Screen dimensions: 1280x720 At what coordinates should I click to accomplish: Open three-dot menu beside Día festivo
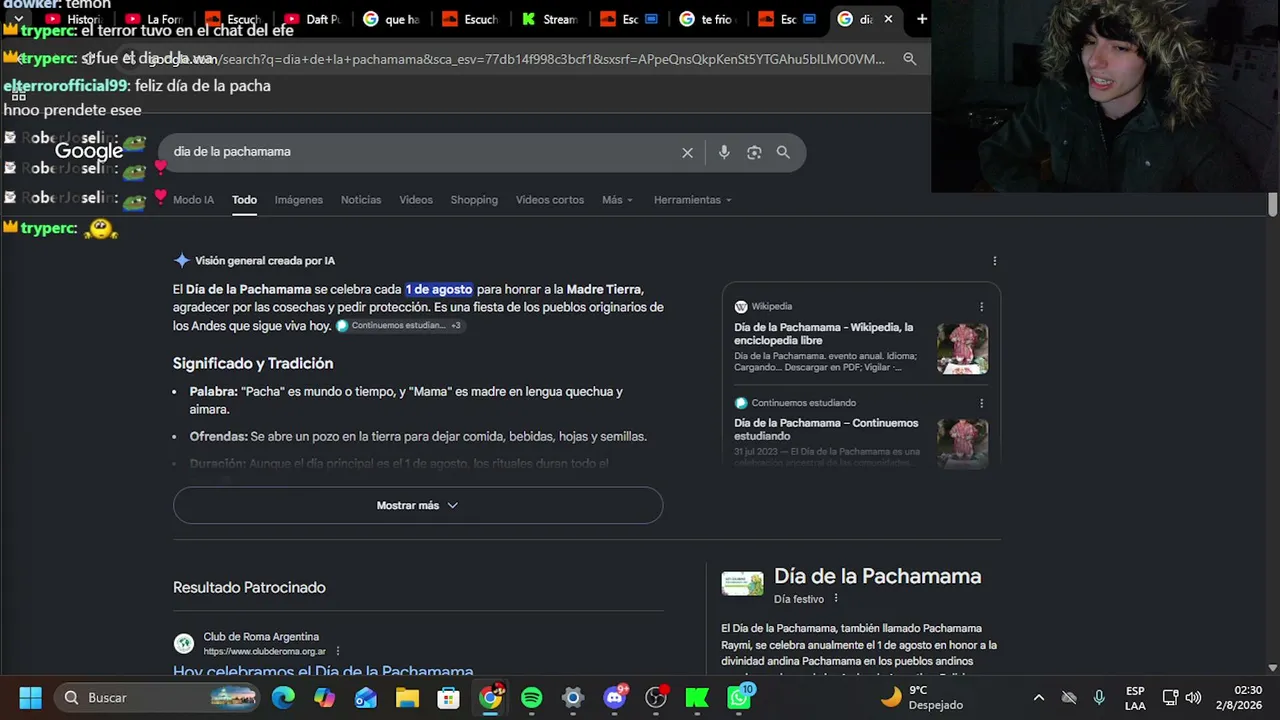pos(836,599)
